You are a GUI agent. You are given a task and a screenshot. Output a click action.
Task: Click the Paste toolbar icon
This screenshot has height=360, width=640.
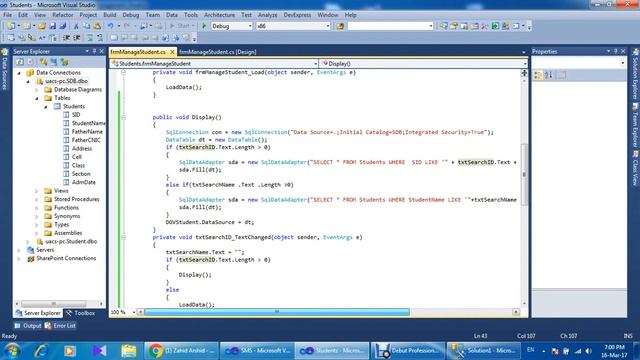pyautogui.click(x=97, y=26)
